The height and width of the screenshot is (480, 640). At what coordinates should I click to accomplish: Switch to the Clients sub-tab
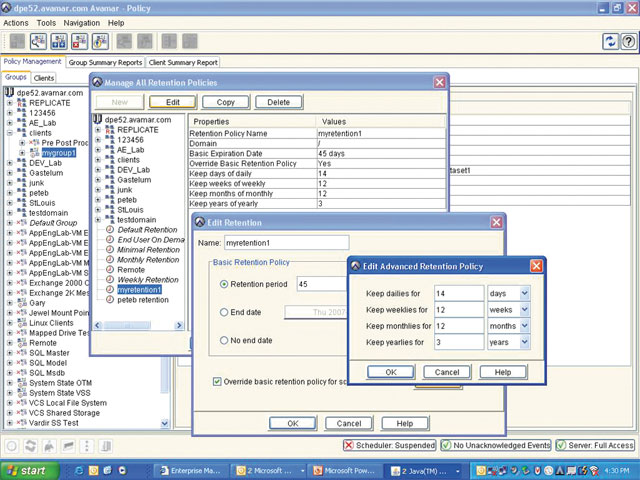(x=44, y=78)
